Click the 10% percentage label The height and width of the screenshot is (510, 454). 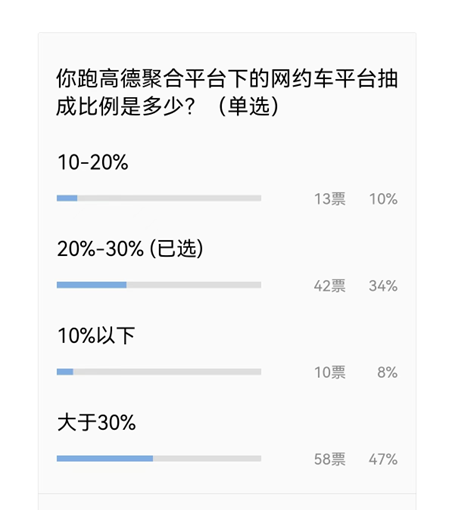click(x=383, y=199)
